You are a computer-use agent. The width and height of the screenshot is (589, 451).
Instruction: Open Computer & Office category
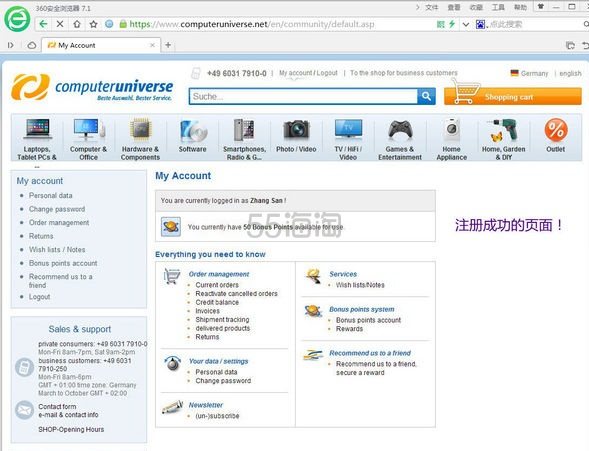click(x=89, y=139)
